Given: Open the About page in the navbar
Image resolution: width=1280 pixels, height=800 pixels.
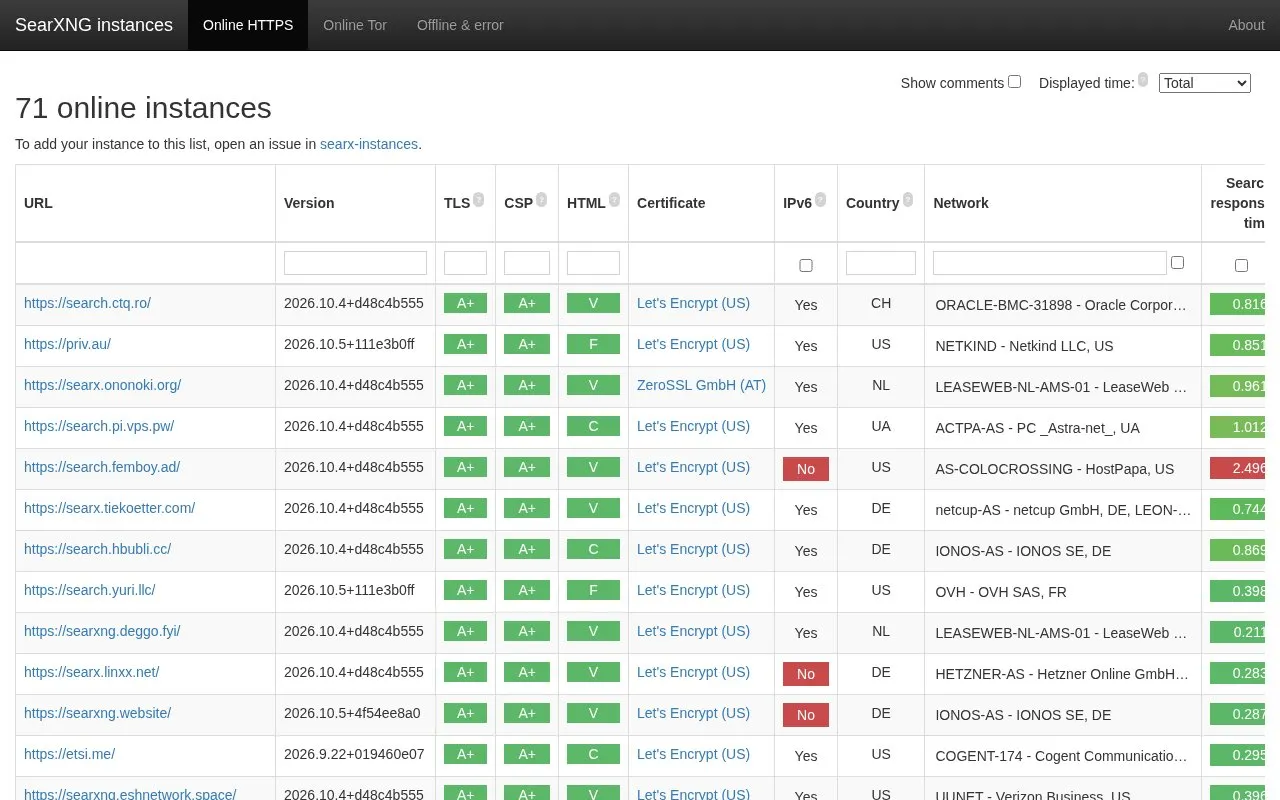Looking at the screenshot, I should click(x=1246, y=25).
